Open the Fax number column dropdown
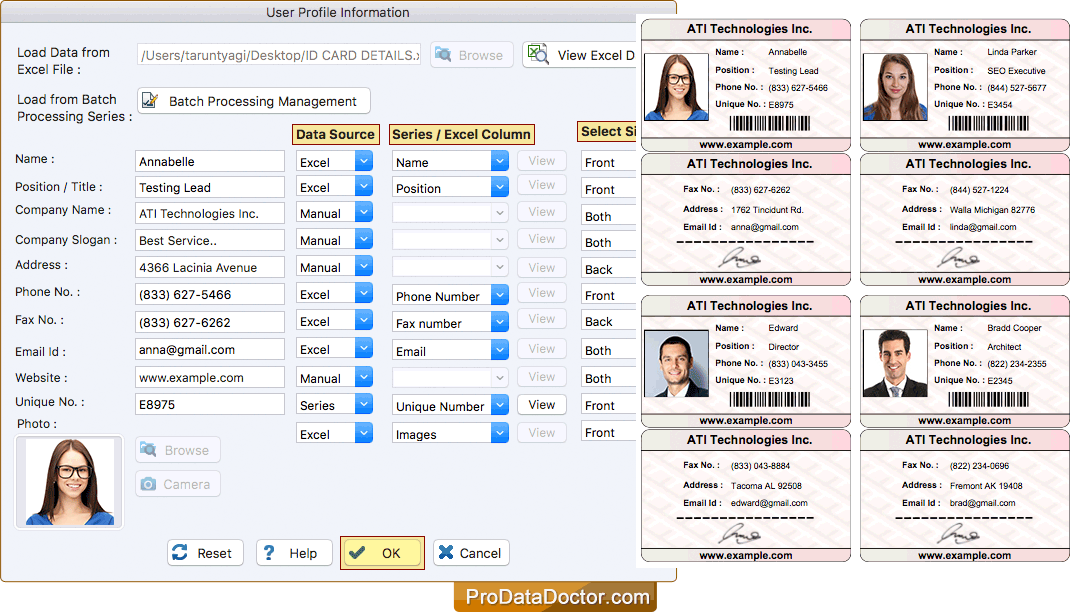This screenshot has height=612, width=1074. 450,323
